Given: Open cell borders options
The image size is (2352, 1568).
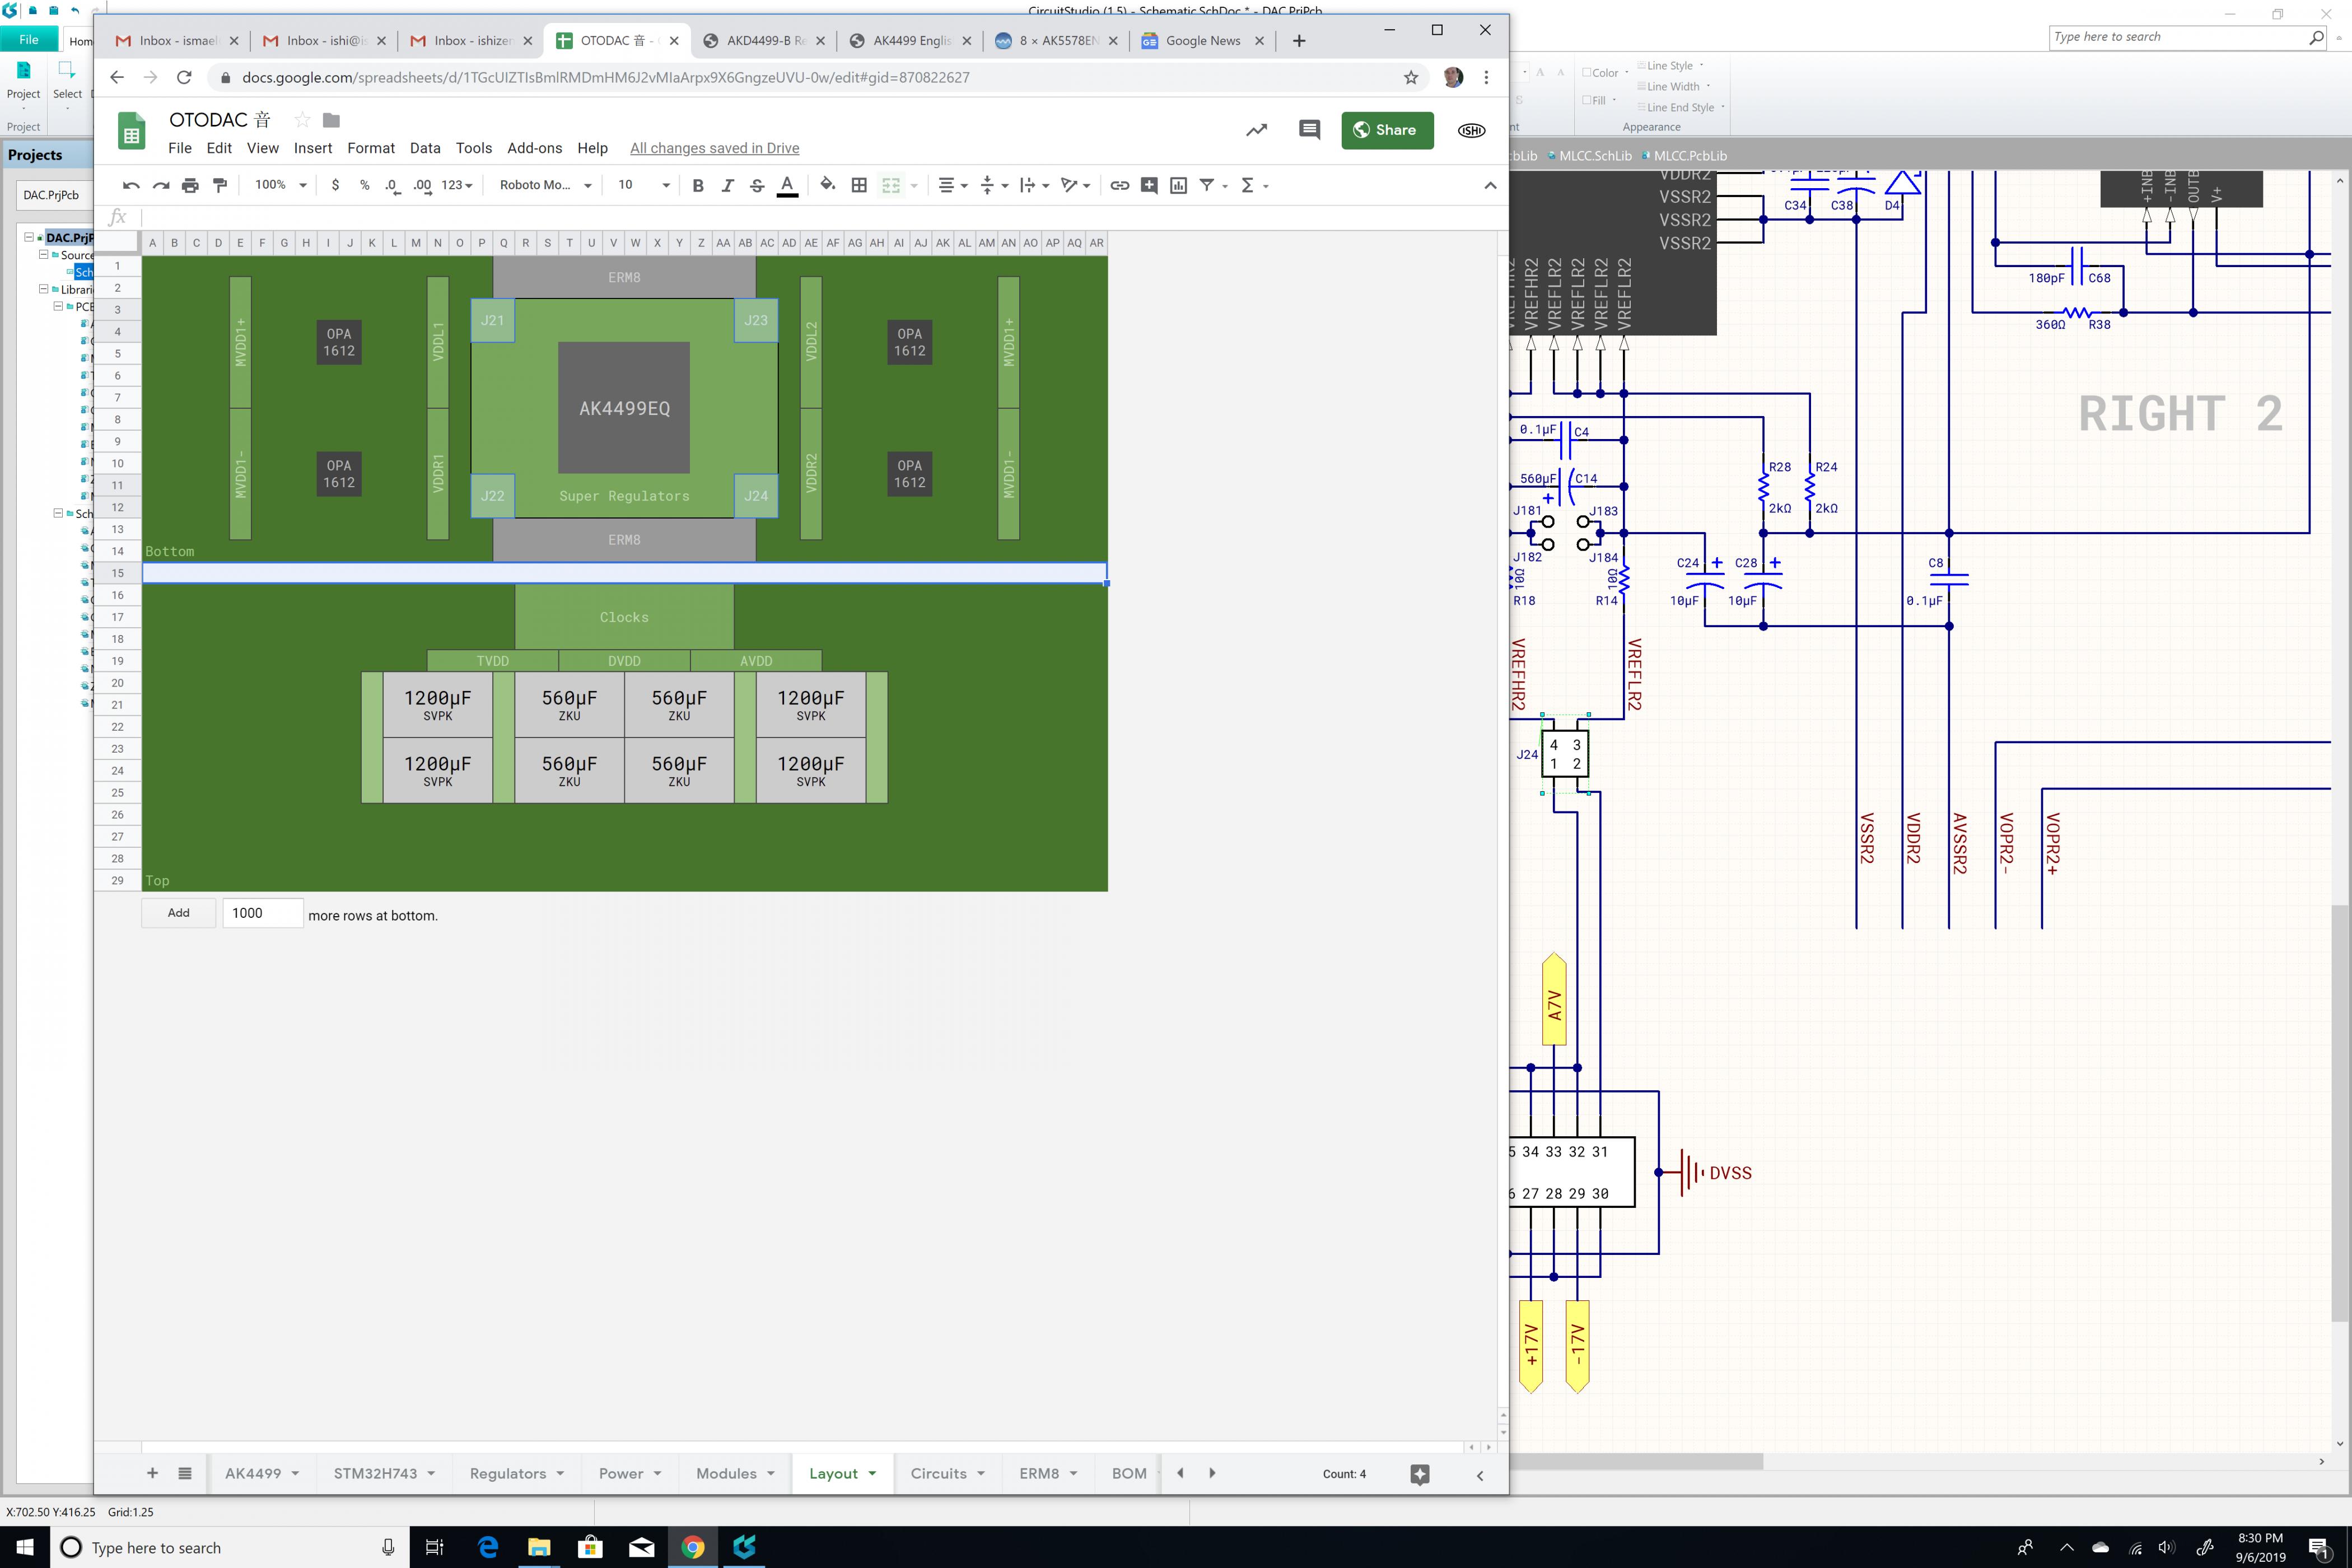Looking at the screenshot, I should click(859, 185).
